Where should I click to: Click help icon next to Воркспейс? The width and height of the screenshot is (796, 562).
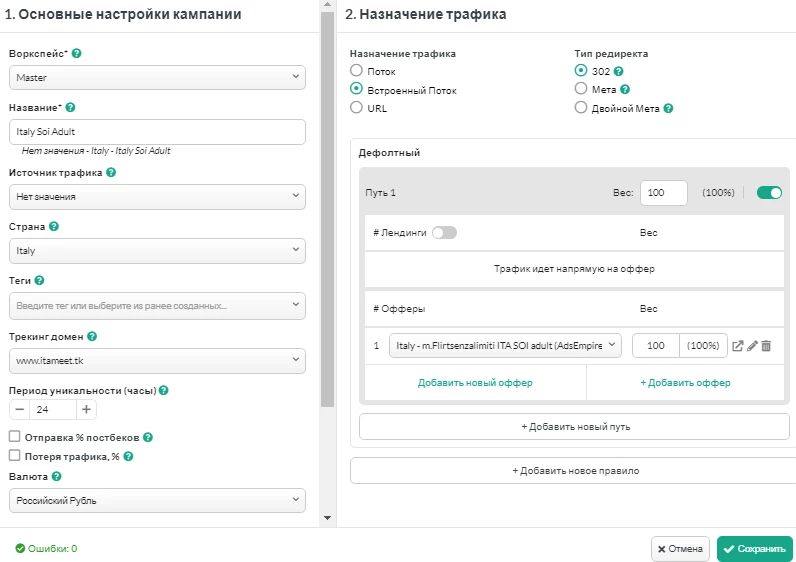[x=77, y=53]
